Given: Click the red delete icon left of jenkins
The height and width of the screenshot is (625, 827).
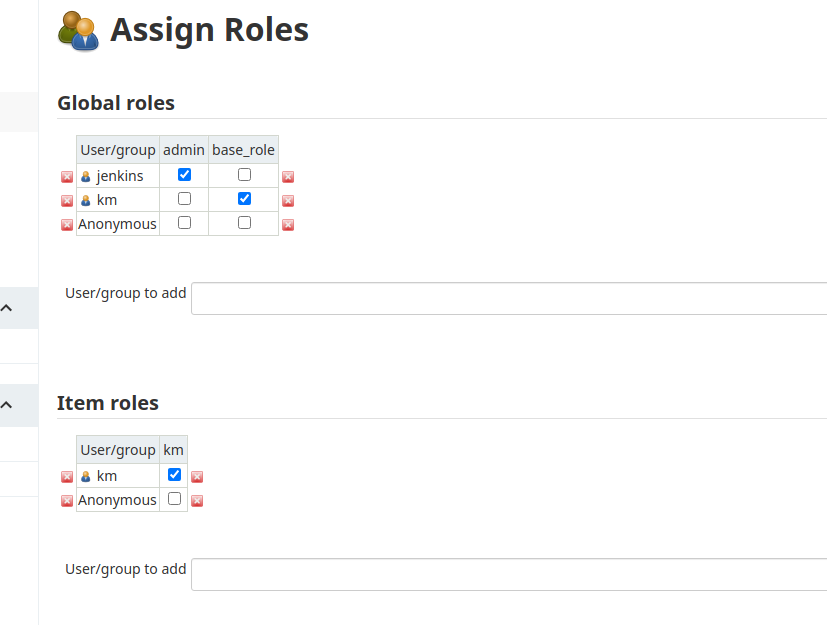Looking at the screenshot, I should click(67, 177).
